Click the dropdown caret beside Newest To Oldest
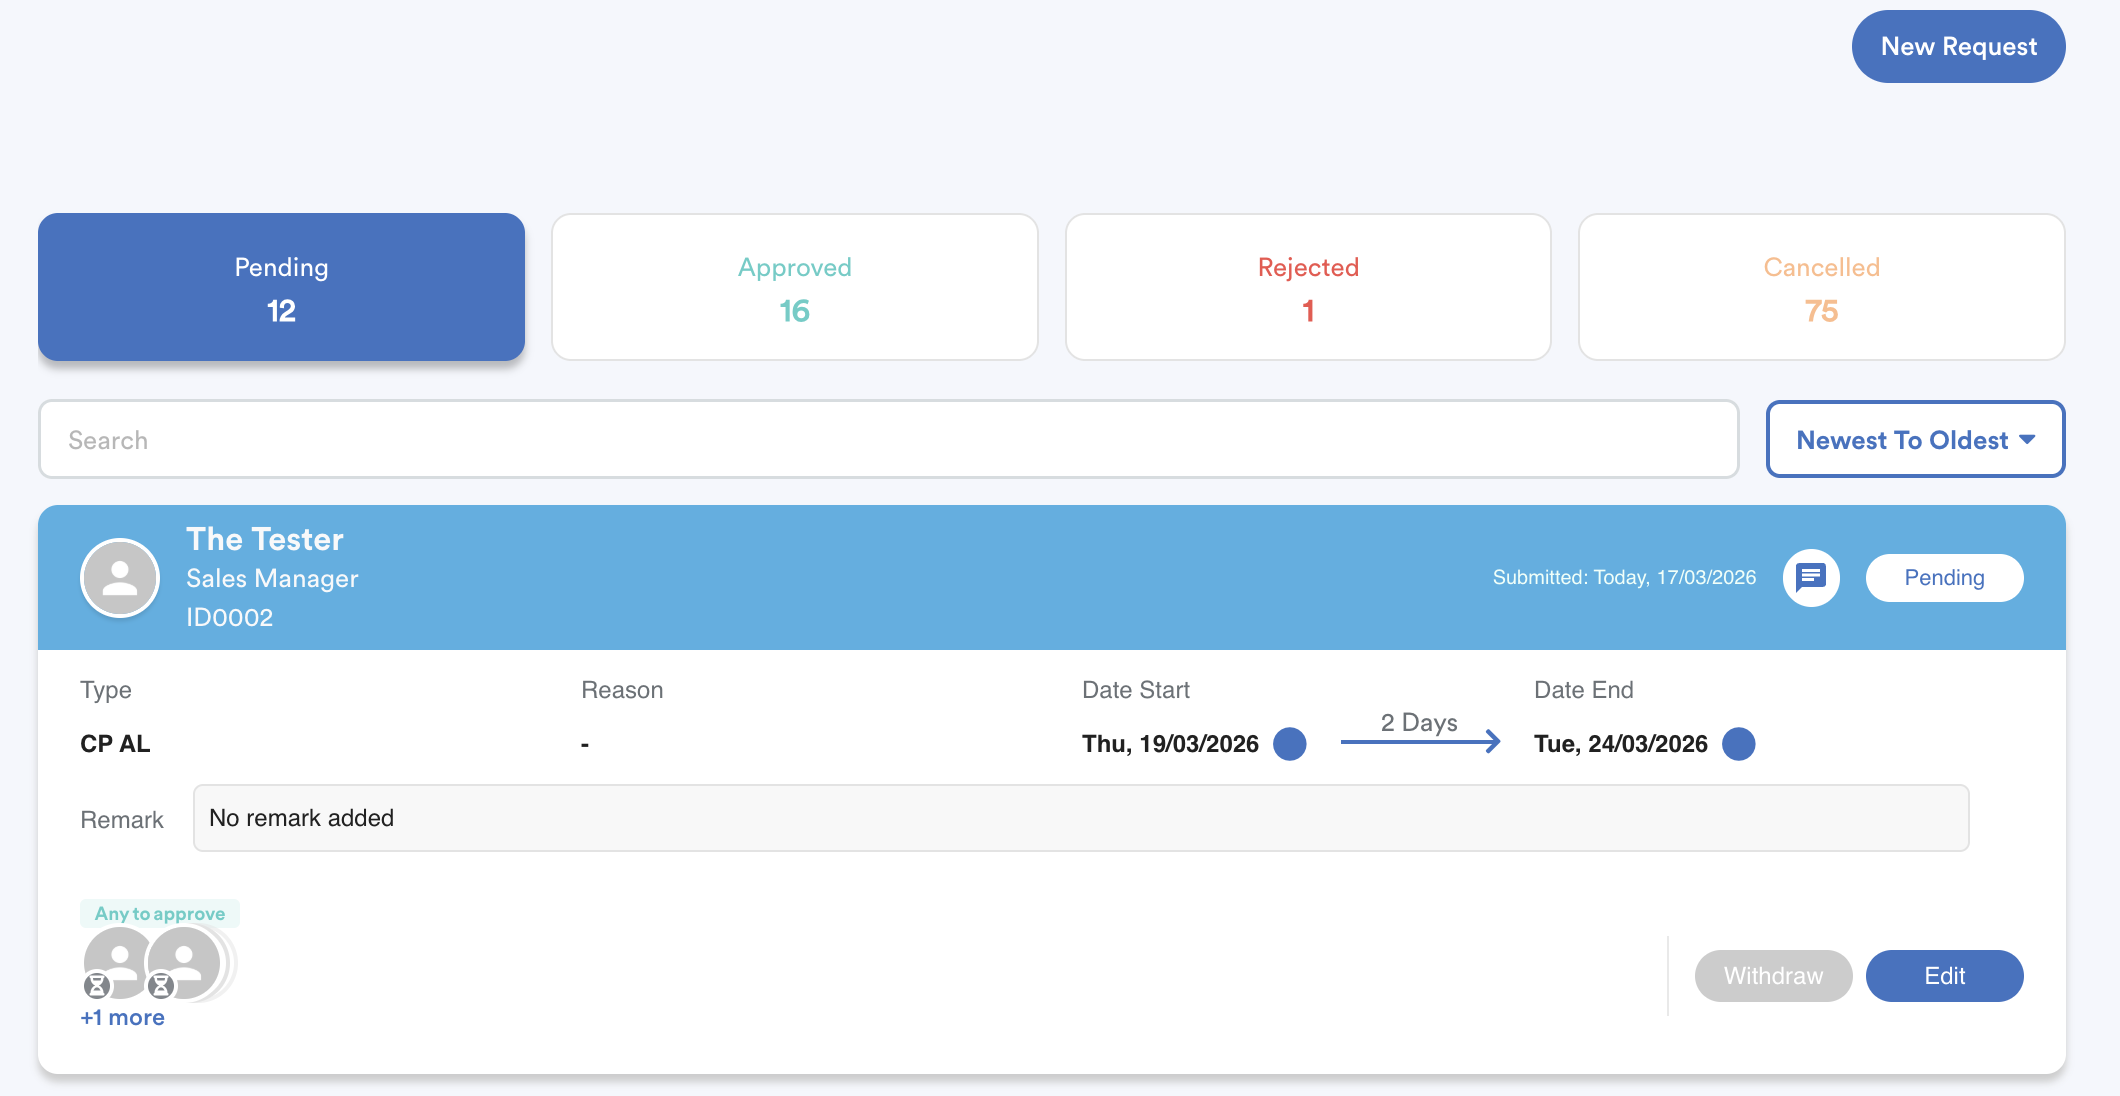 coord(2027,440)
